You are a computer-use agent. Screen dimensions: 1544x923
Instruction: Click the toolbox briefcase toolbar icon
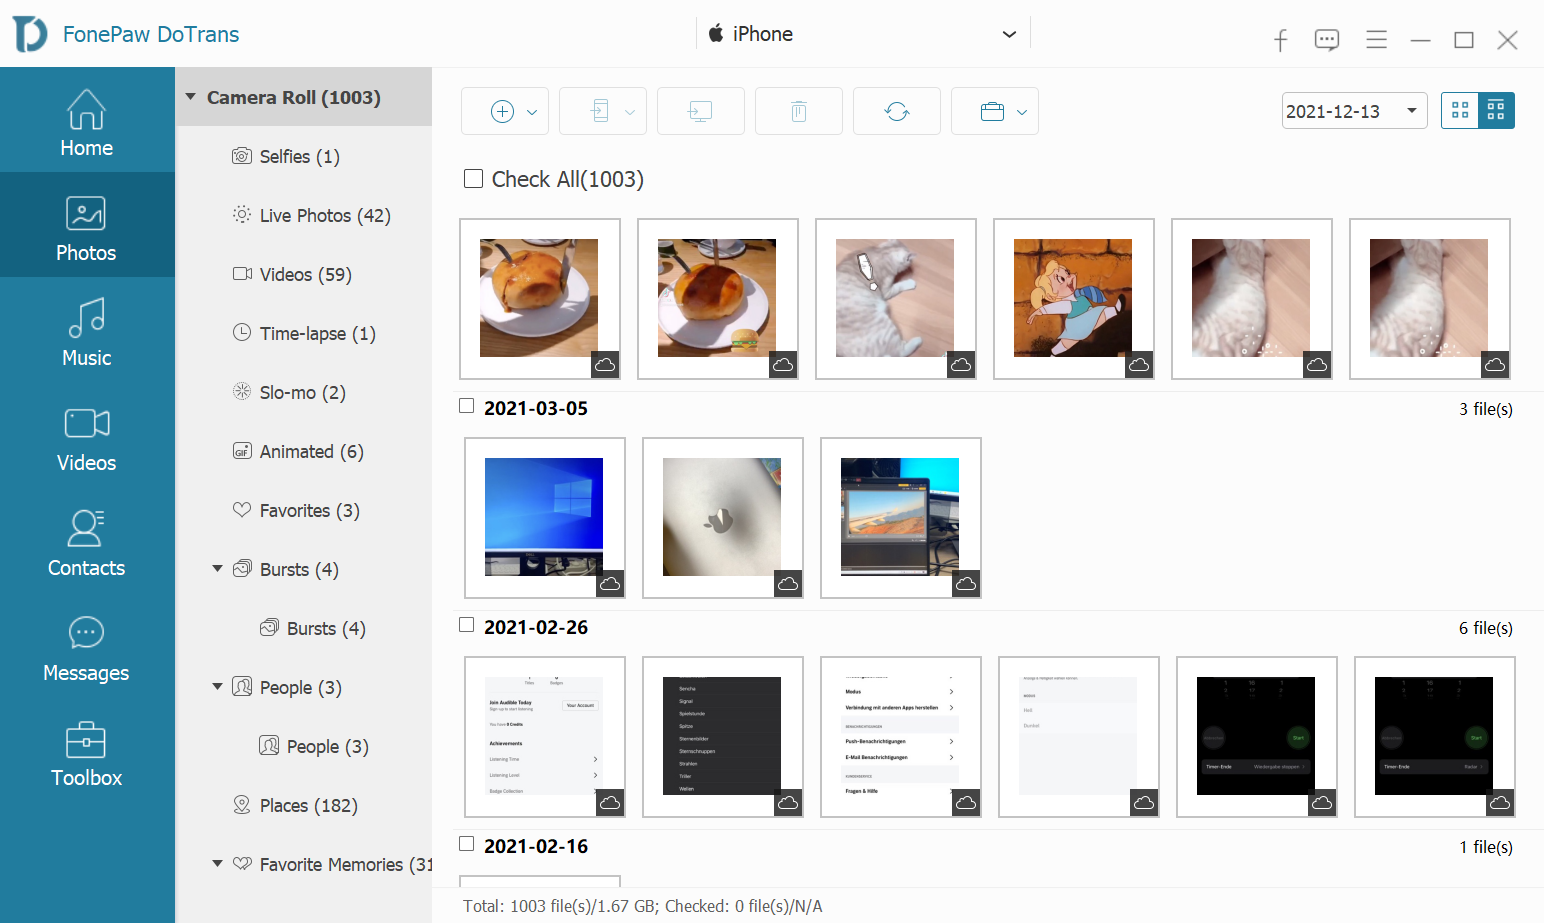[992, 111]
